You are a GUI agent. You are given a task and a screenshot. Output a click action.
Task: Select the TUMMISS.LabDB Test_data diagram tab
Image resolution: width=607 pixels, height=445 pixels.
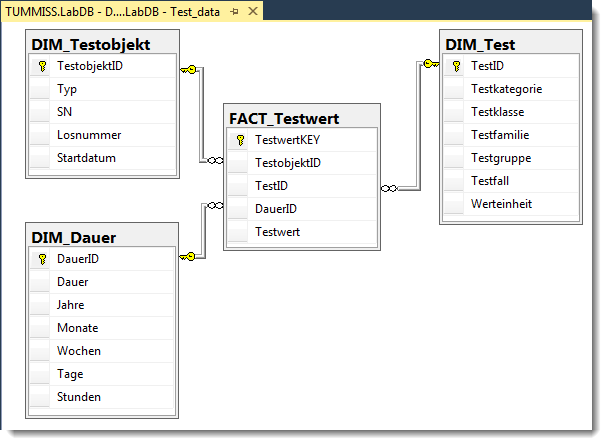(132, 11)
